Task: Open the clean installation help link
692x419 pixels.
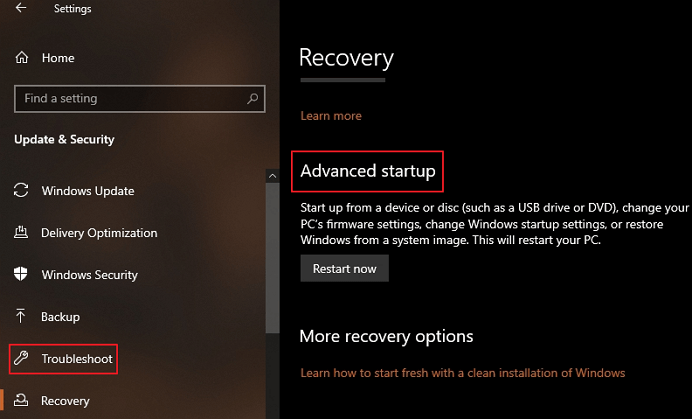Action: (462, 373)
